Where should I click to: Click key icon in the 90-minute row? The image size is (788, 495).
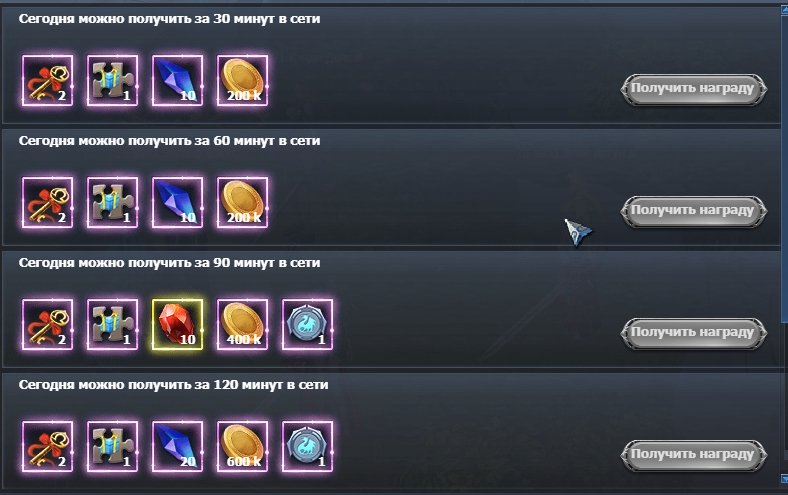point(47,325)
